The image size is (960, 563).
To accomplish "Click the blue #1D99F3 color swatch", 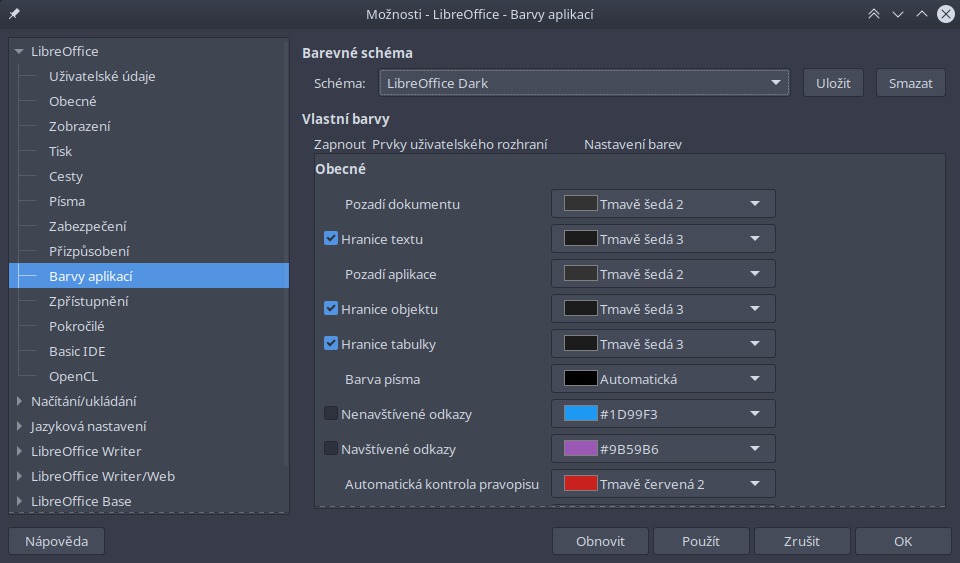I will 580,413.
